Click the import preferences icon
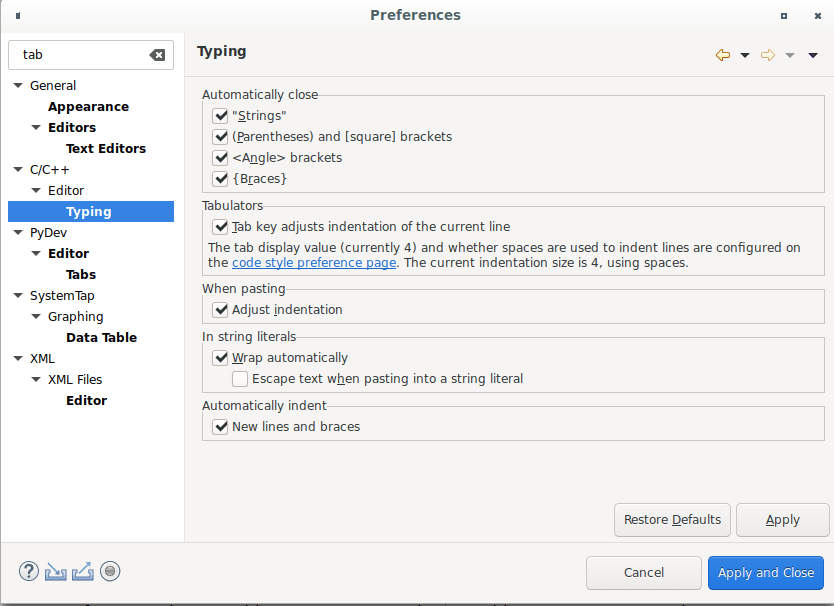 [56, 572]
